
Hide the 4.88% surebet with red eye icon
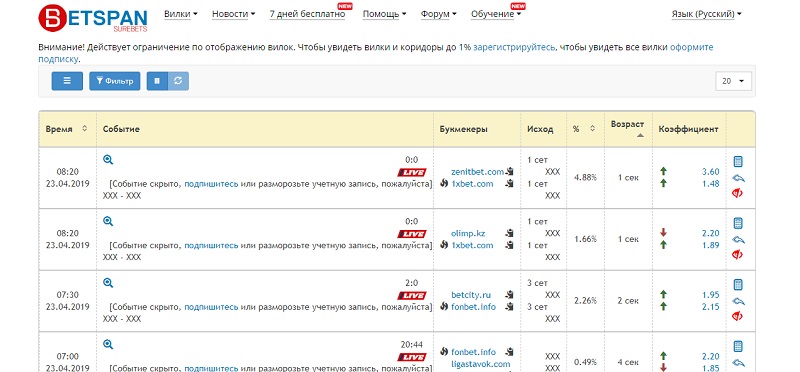tap(738, 193)
